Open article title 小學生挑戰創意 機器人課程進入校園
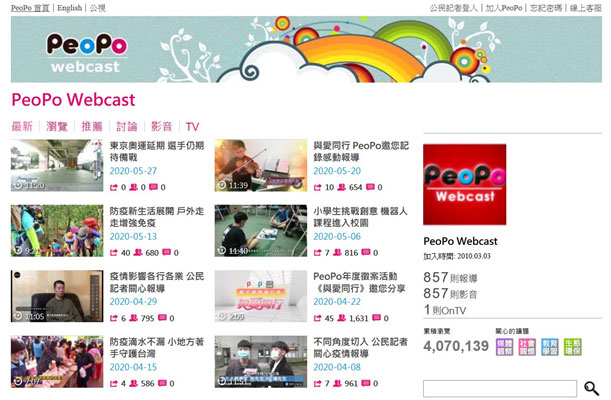This screenshot has height=400, width=611. (x=360, y=217)
